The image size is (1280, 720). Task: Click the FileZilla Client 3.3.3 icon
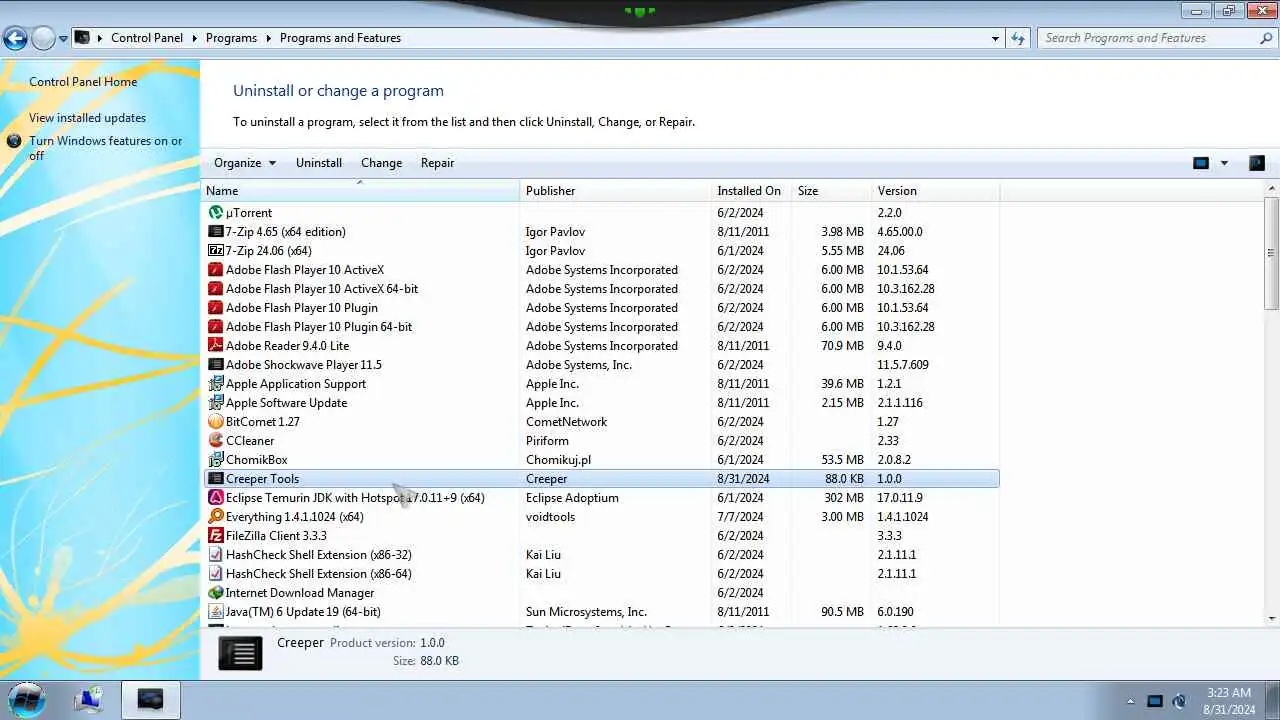click(x=216, y=535)
